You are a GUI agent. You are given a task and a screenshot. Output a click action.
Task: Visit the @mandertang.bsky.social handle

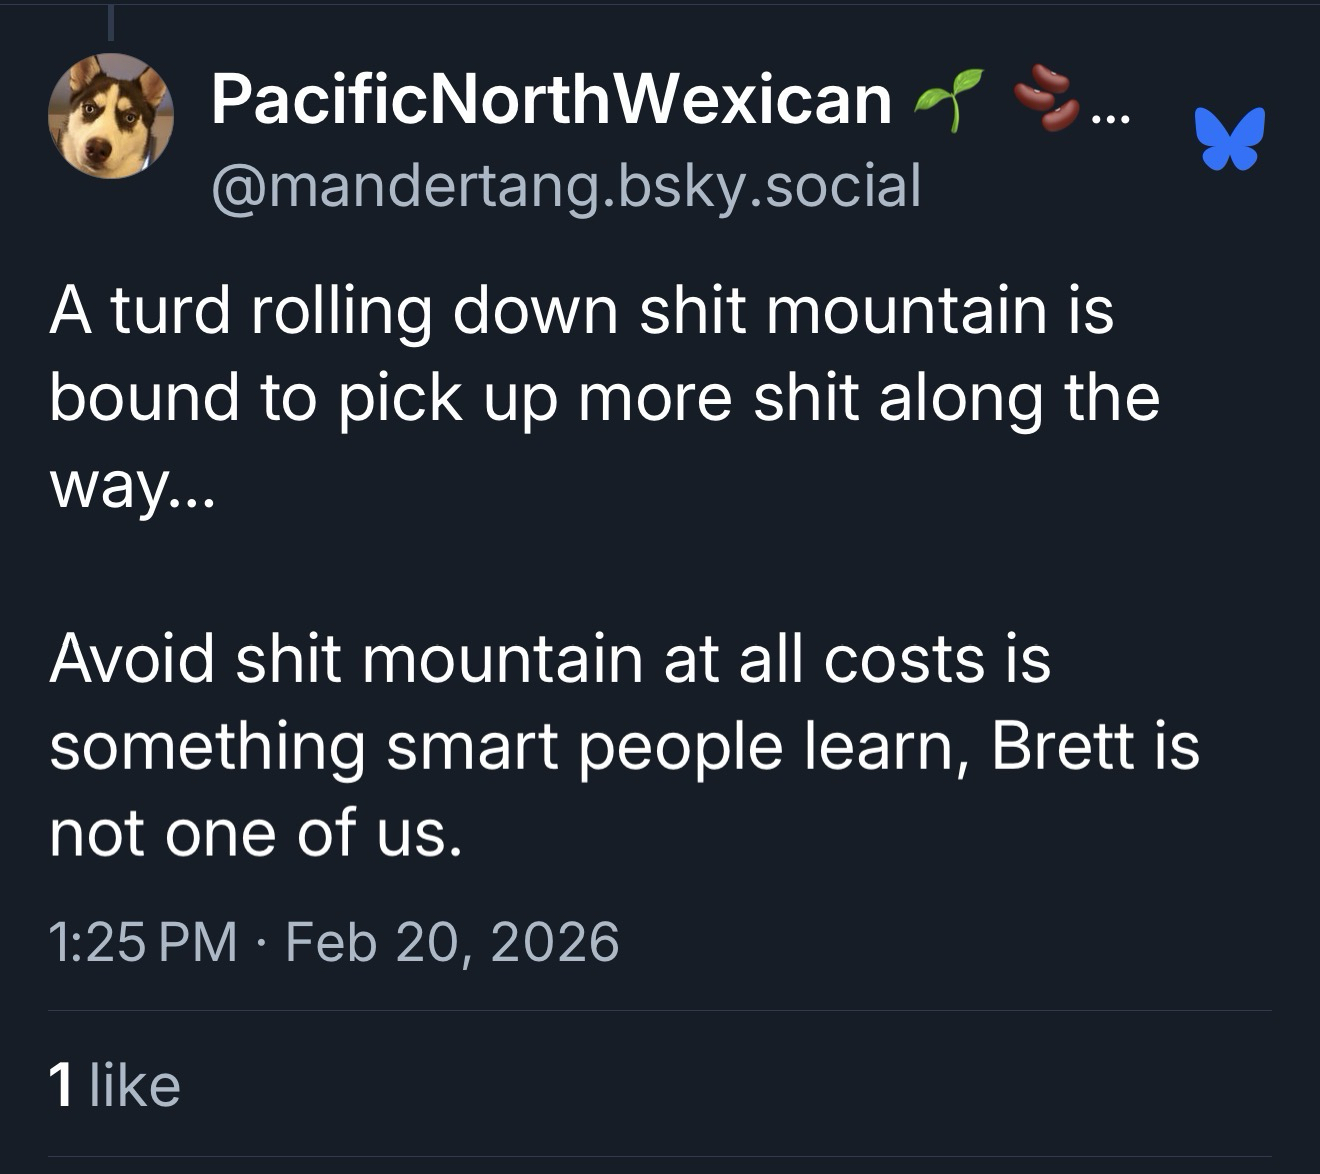pyautogui.click(x=565, y=187)
